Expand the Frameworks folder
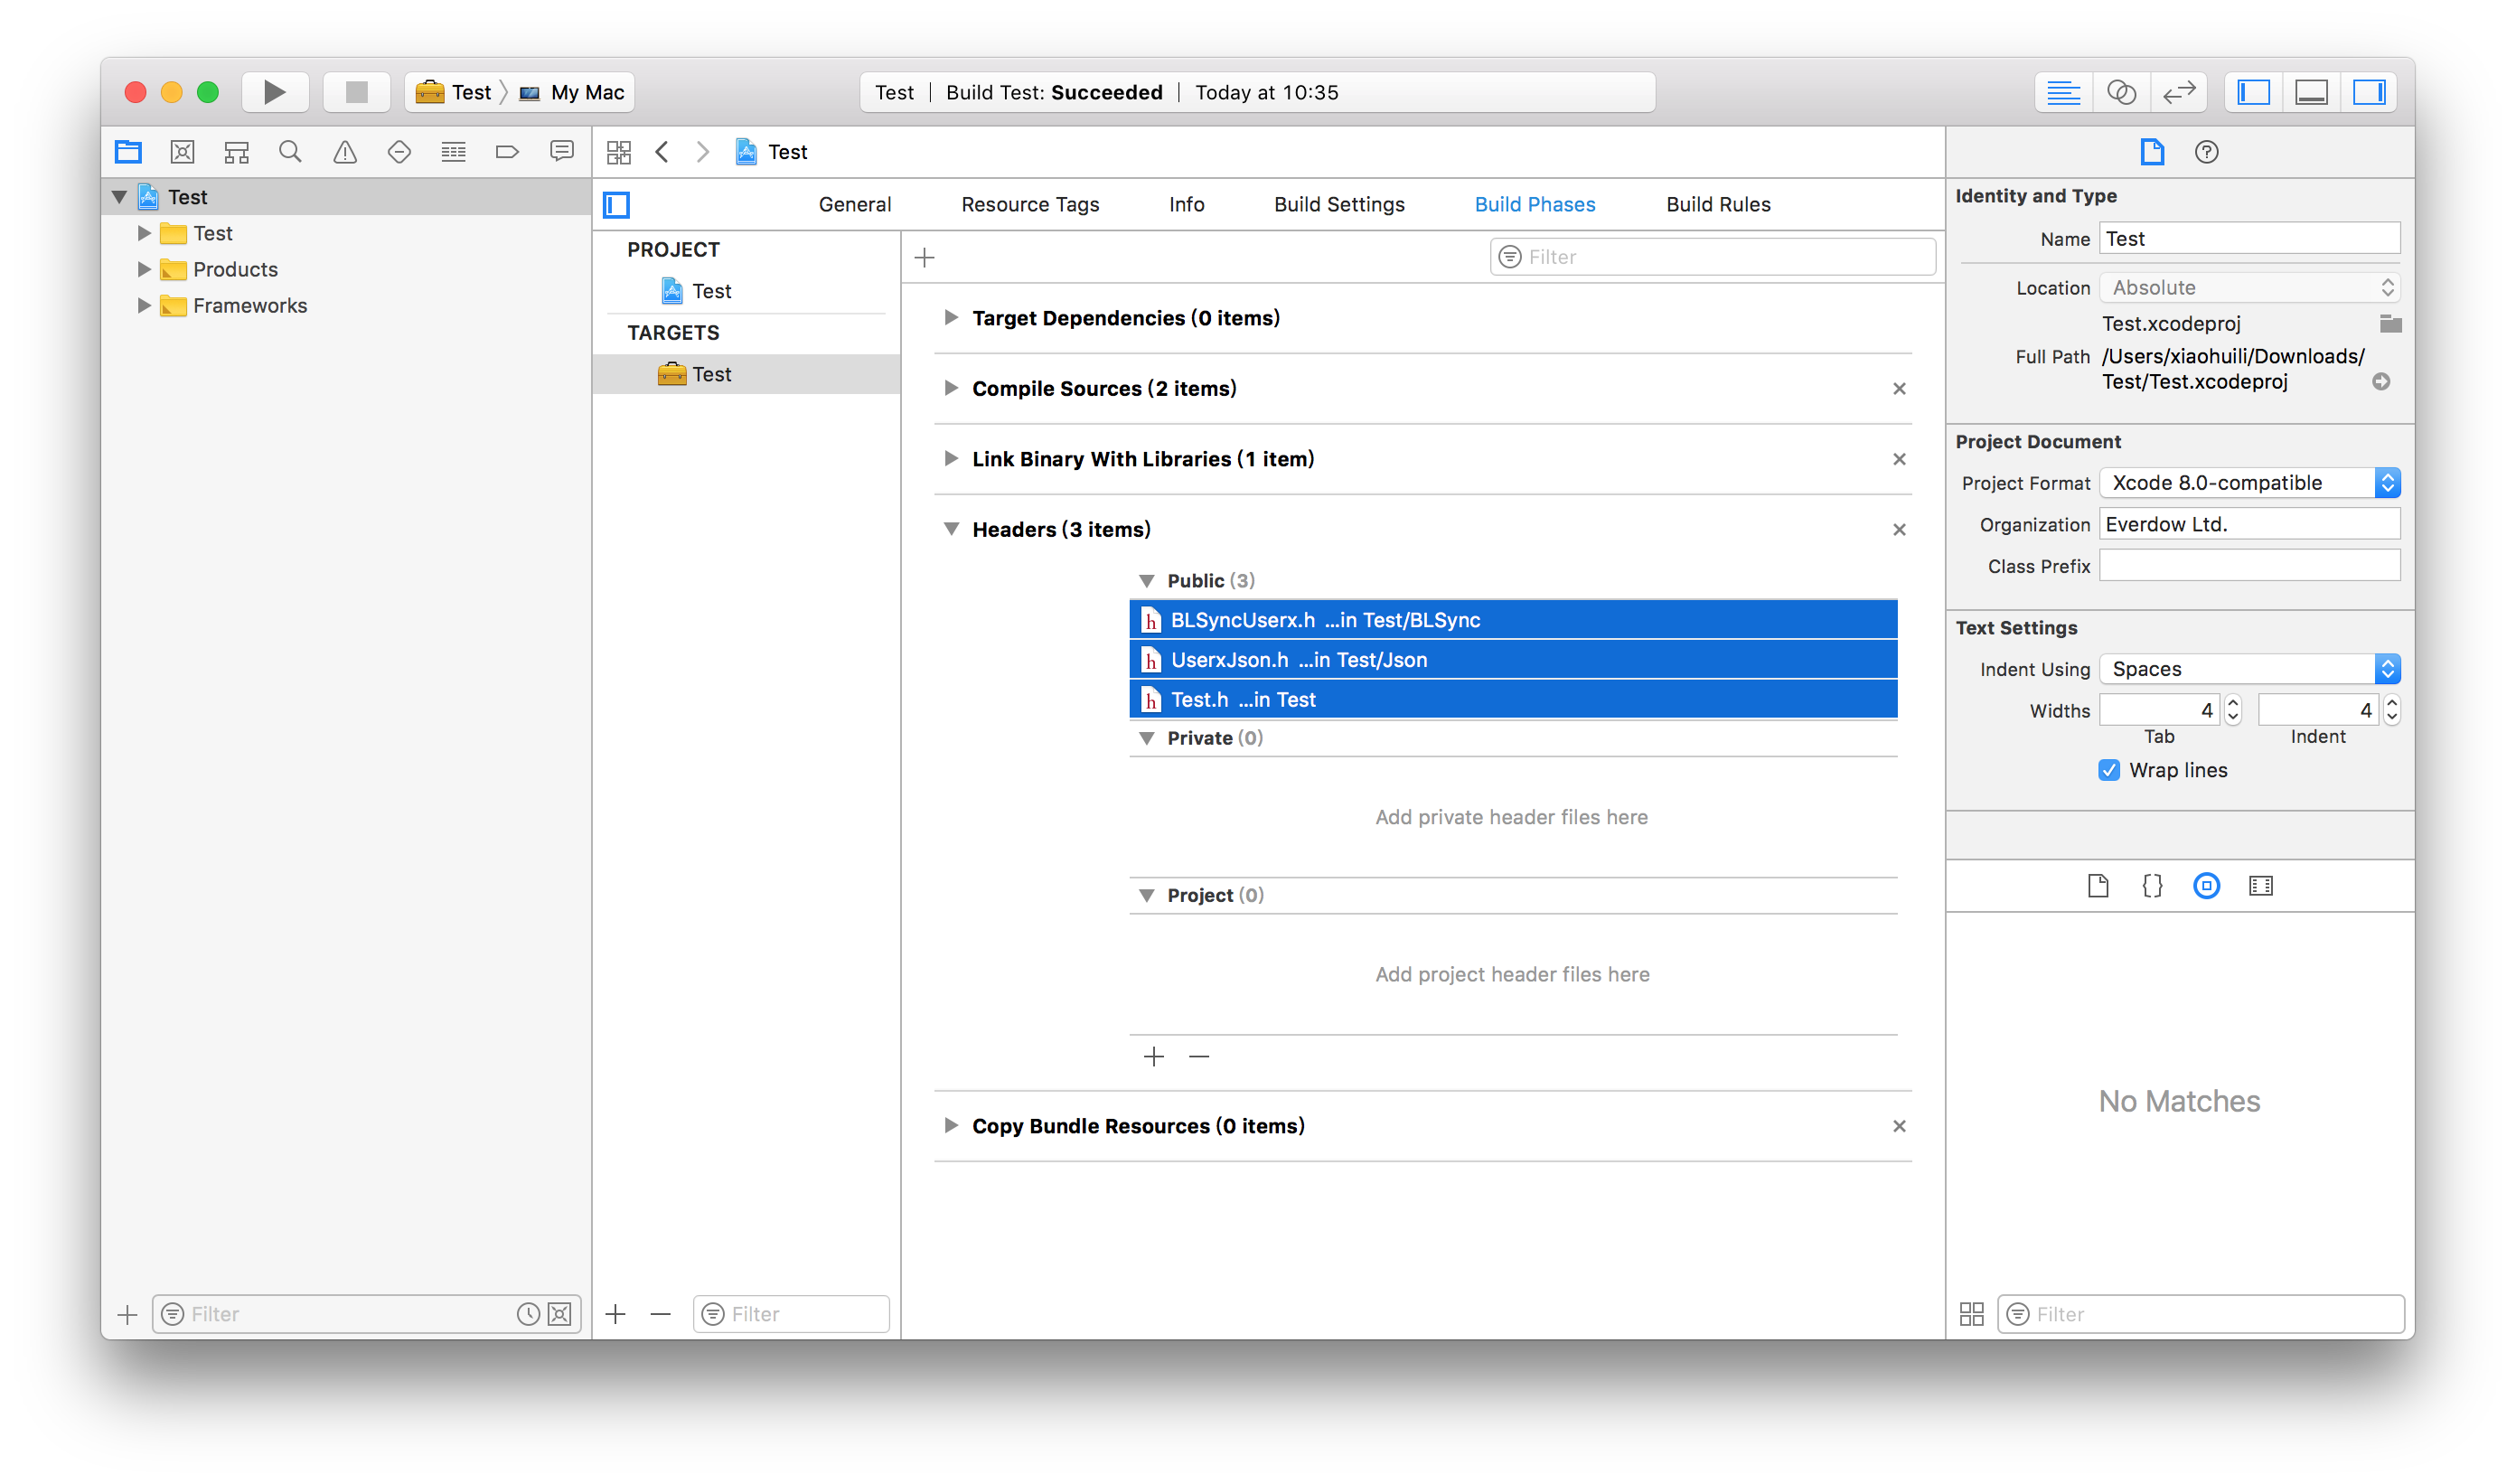2516x1484 pixels. click(x=144, y=305)
